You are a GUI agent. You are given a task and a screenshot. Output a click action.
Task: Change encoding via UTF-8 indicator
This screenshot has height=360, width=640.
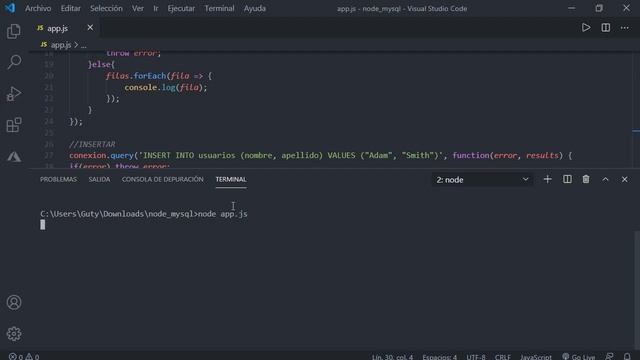pos(476,356)
